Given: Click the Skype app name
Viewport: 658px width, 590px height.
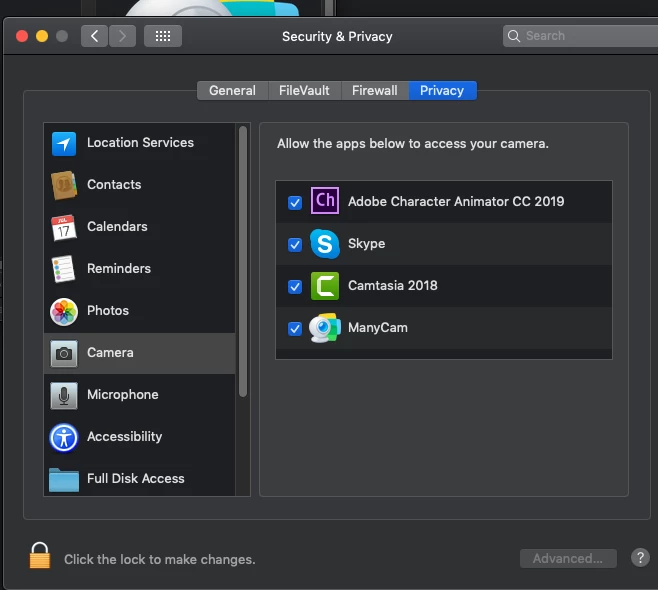Looking at the screenshot, I should point(366,244).
